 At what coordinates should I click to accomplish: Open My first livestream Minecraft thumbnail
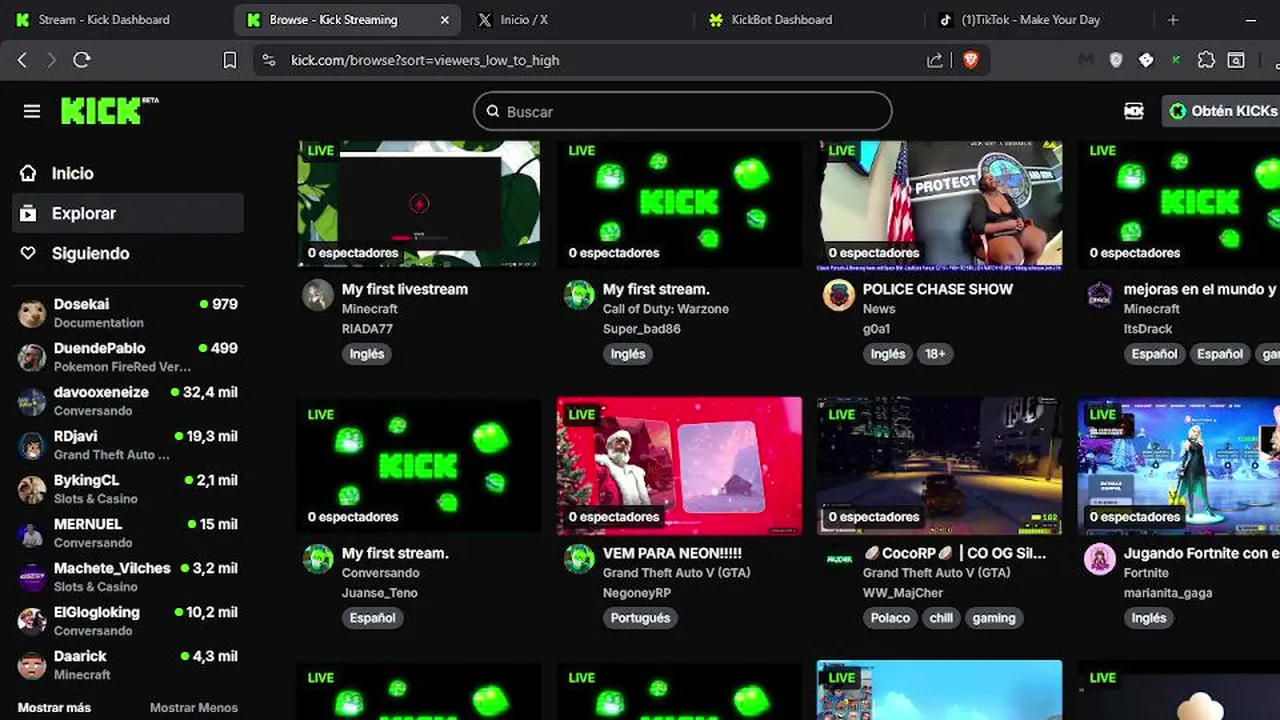419,203
